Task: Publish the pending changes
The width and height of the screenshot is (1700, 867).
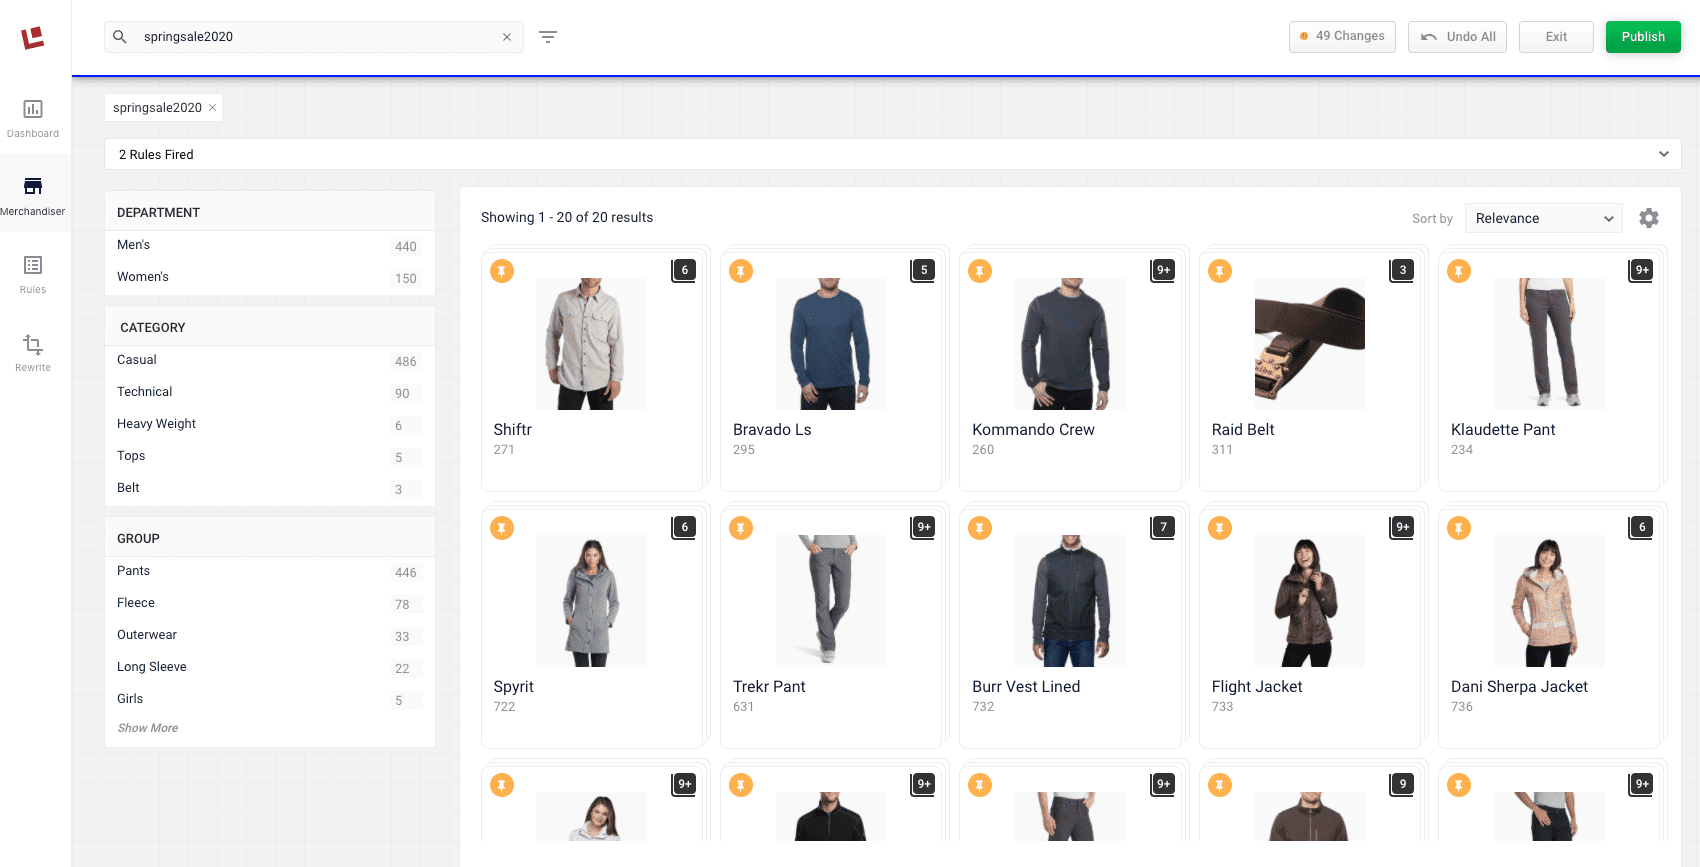Action: coord(1643,37)
